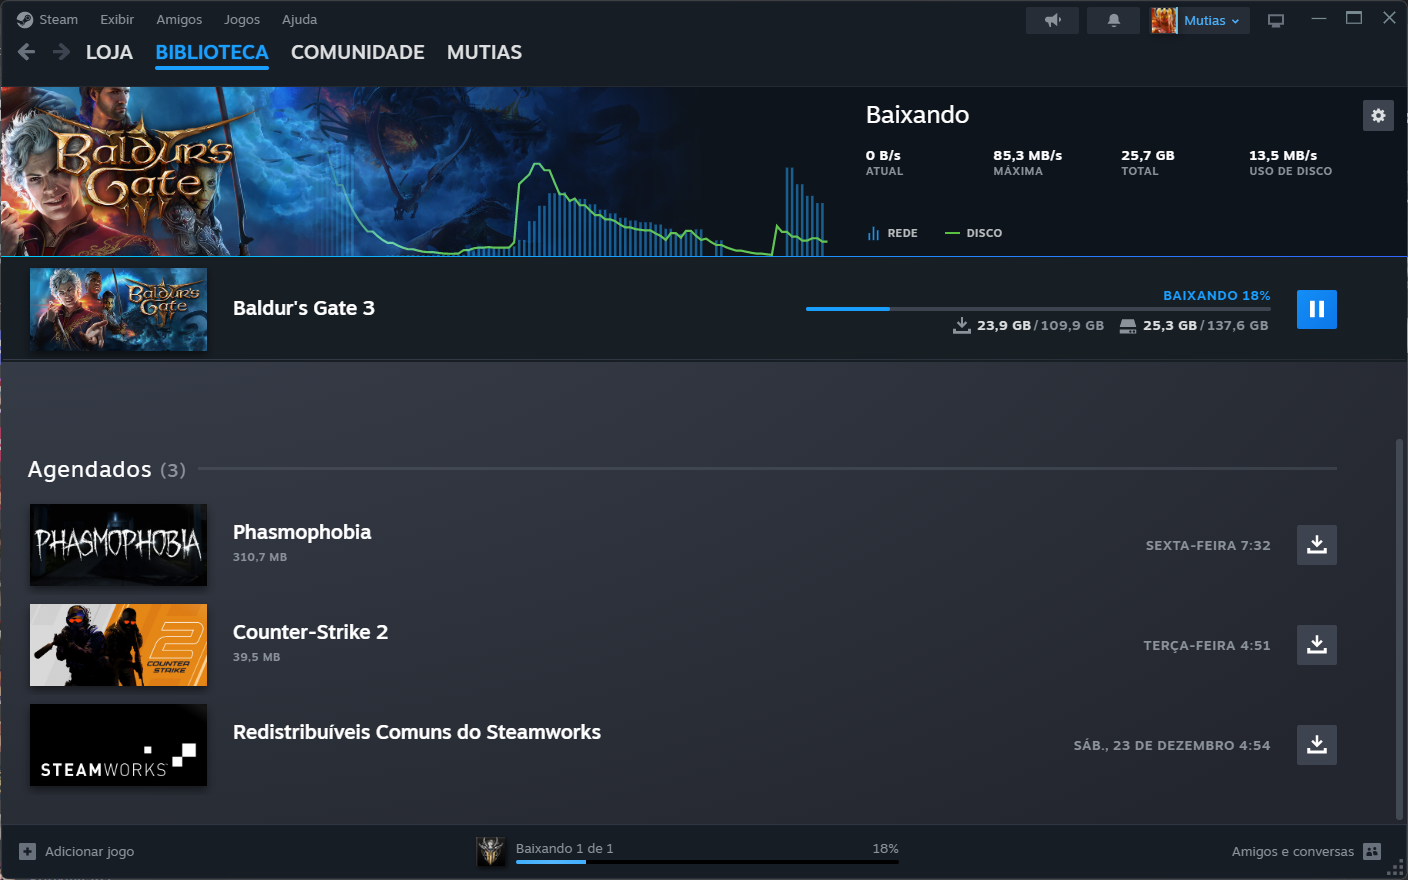Click the 23,9 GB downloaded size text
The image size is (1408, 880).
pyautogui.click(x=1004, y=325)
